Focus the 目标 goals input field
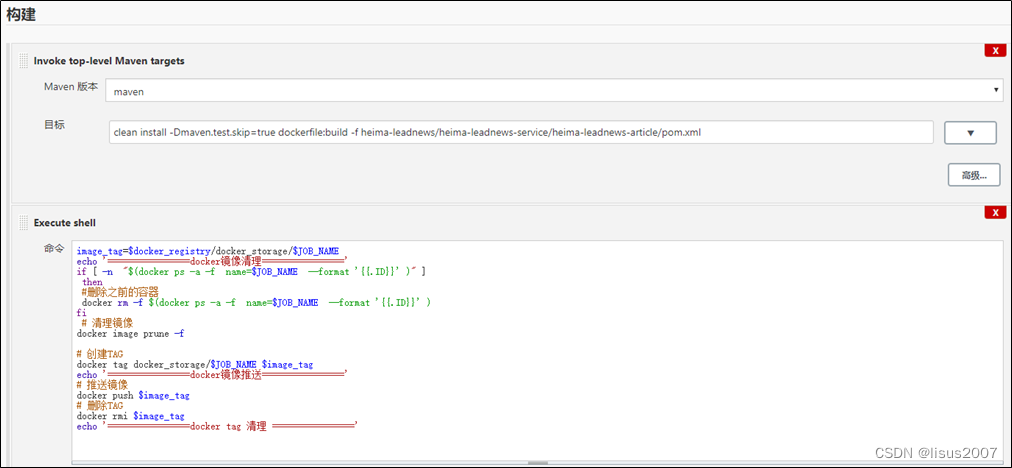The width and height of the screenshot is (1012, 468). point(521,132)
